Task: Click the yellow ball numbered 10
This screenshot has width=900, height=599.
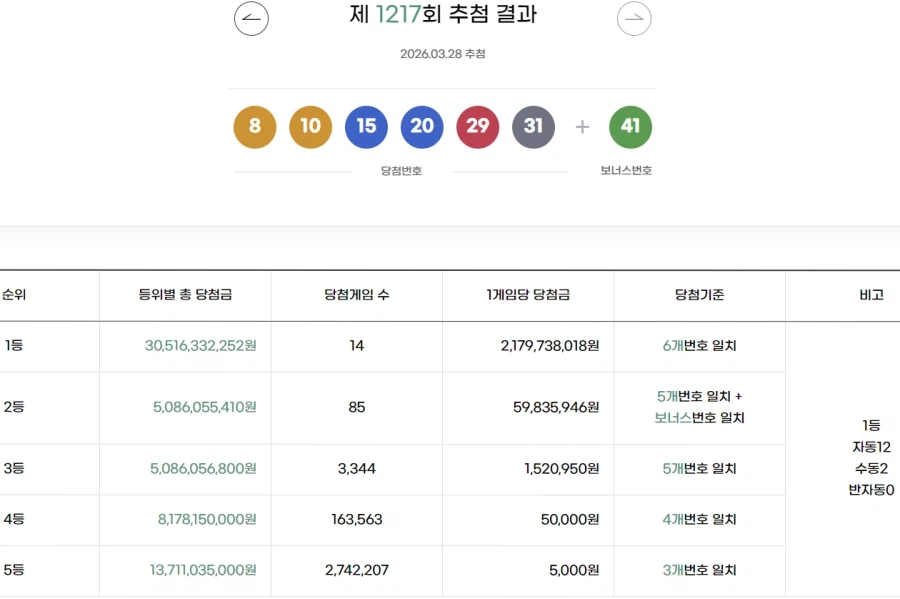Action: tap(310, 127)
